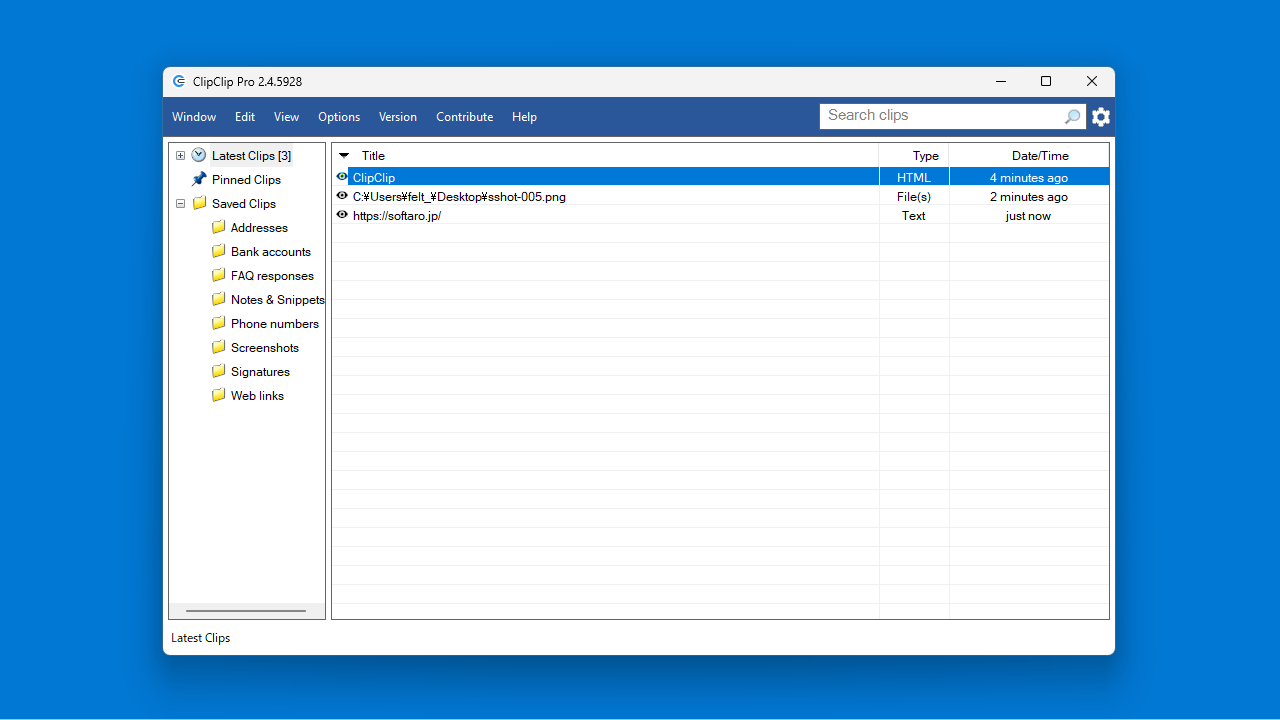Open the Help menu
The height and width of the screenshot is (720, 1280).
click(524, 117)
